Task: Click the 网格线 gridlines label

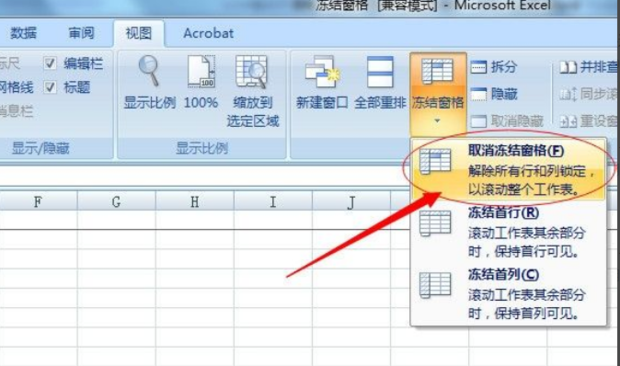Action: click(17, 87)
